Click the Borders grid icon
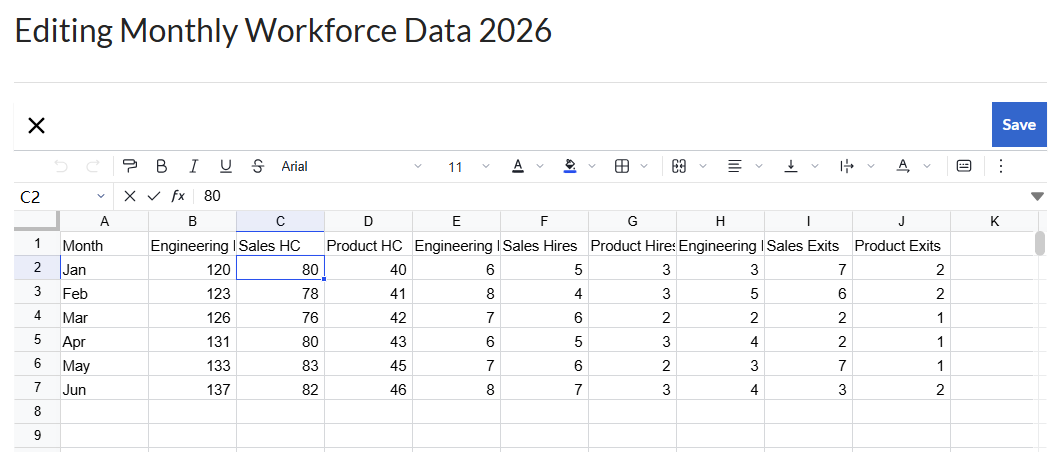Image resolution: width=1063 pixels, height=452 pixels. [622, 166]
